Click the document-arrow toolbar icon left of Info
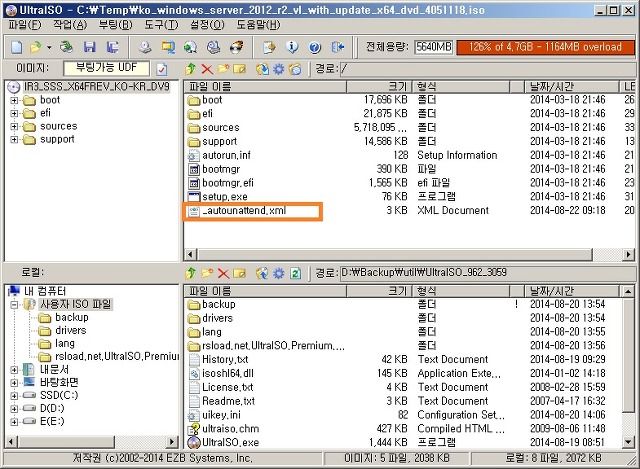This screenshot has width=640, height=469. (x=269, y=47)
